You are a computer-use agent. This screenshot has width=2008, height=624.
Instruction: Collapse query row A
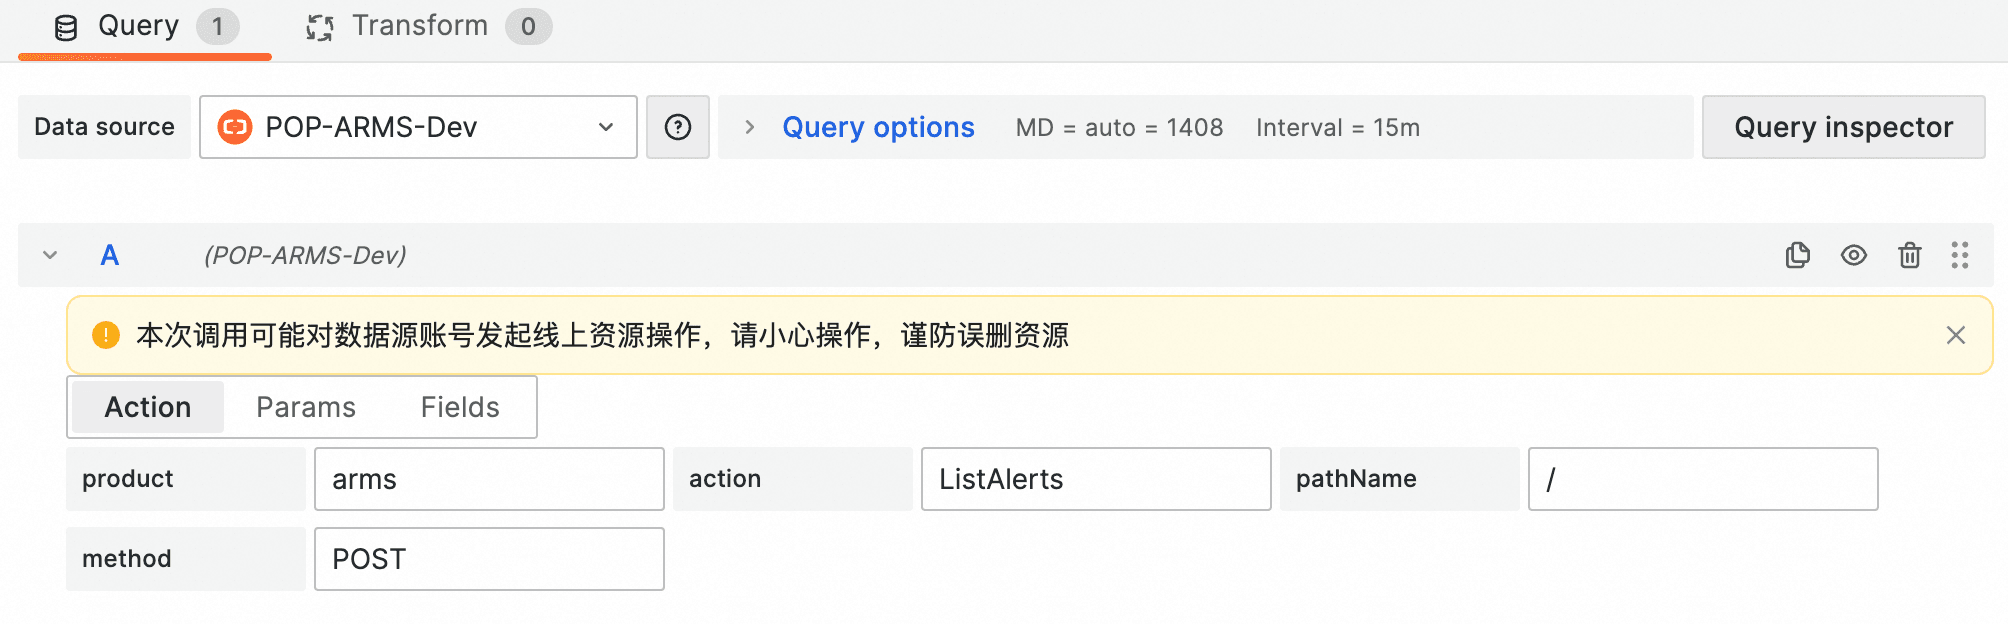coord(50,255)
